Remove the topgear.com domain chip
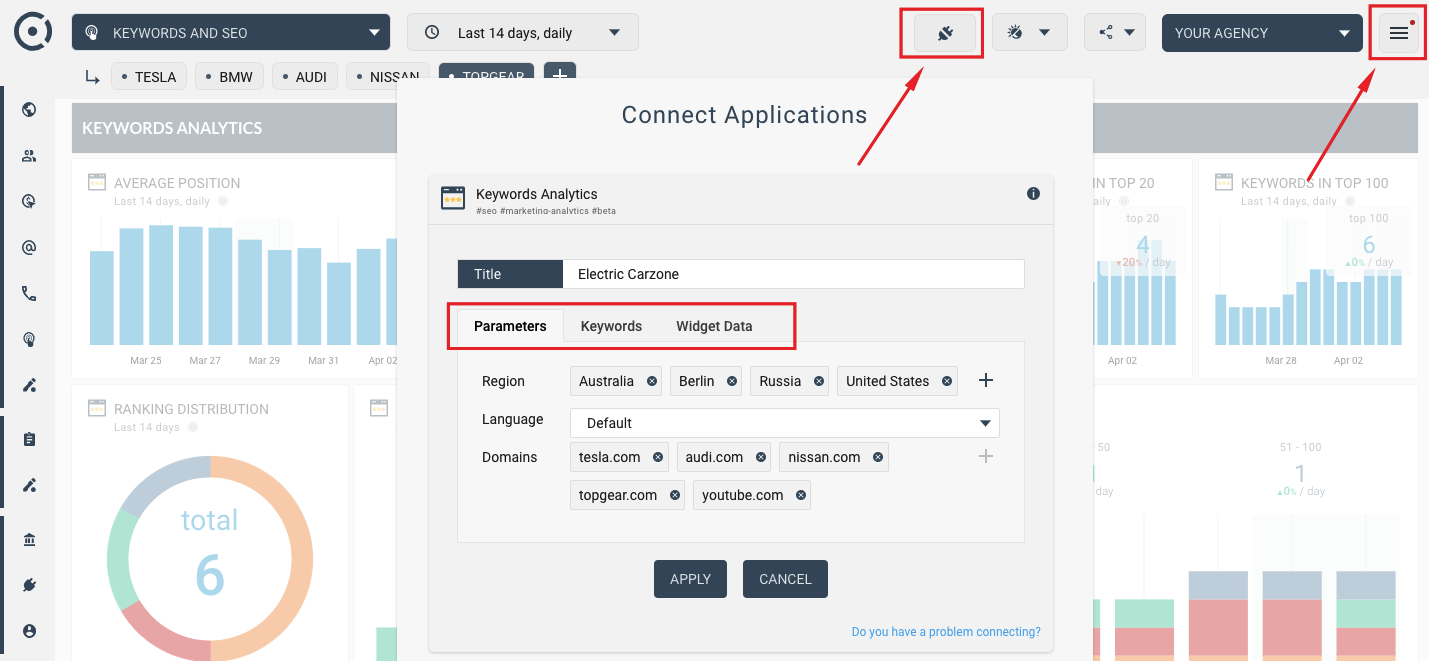1429x661 pixels. pos(675,495)
